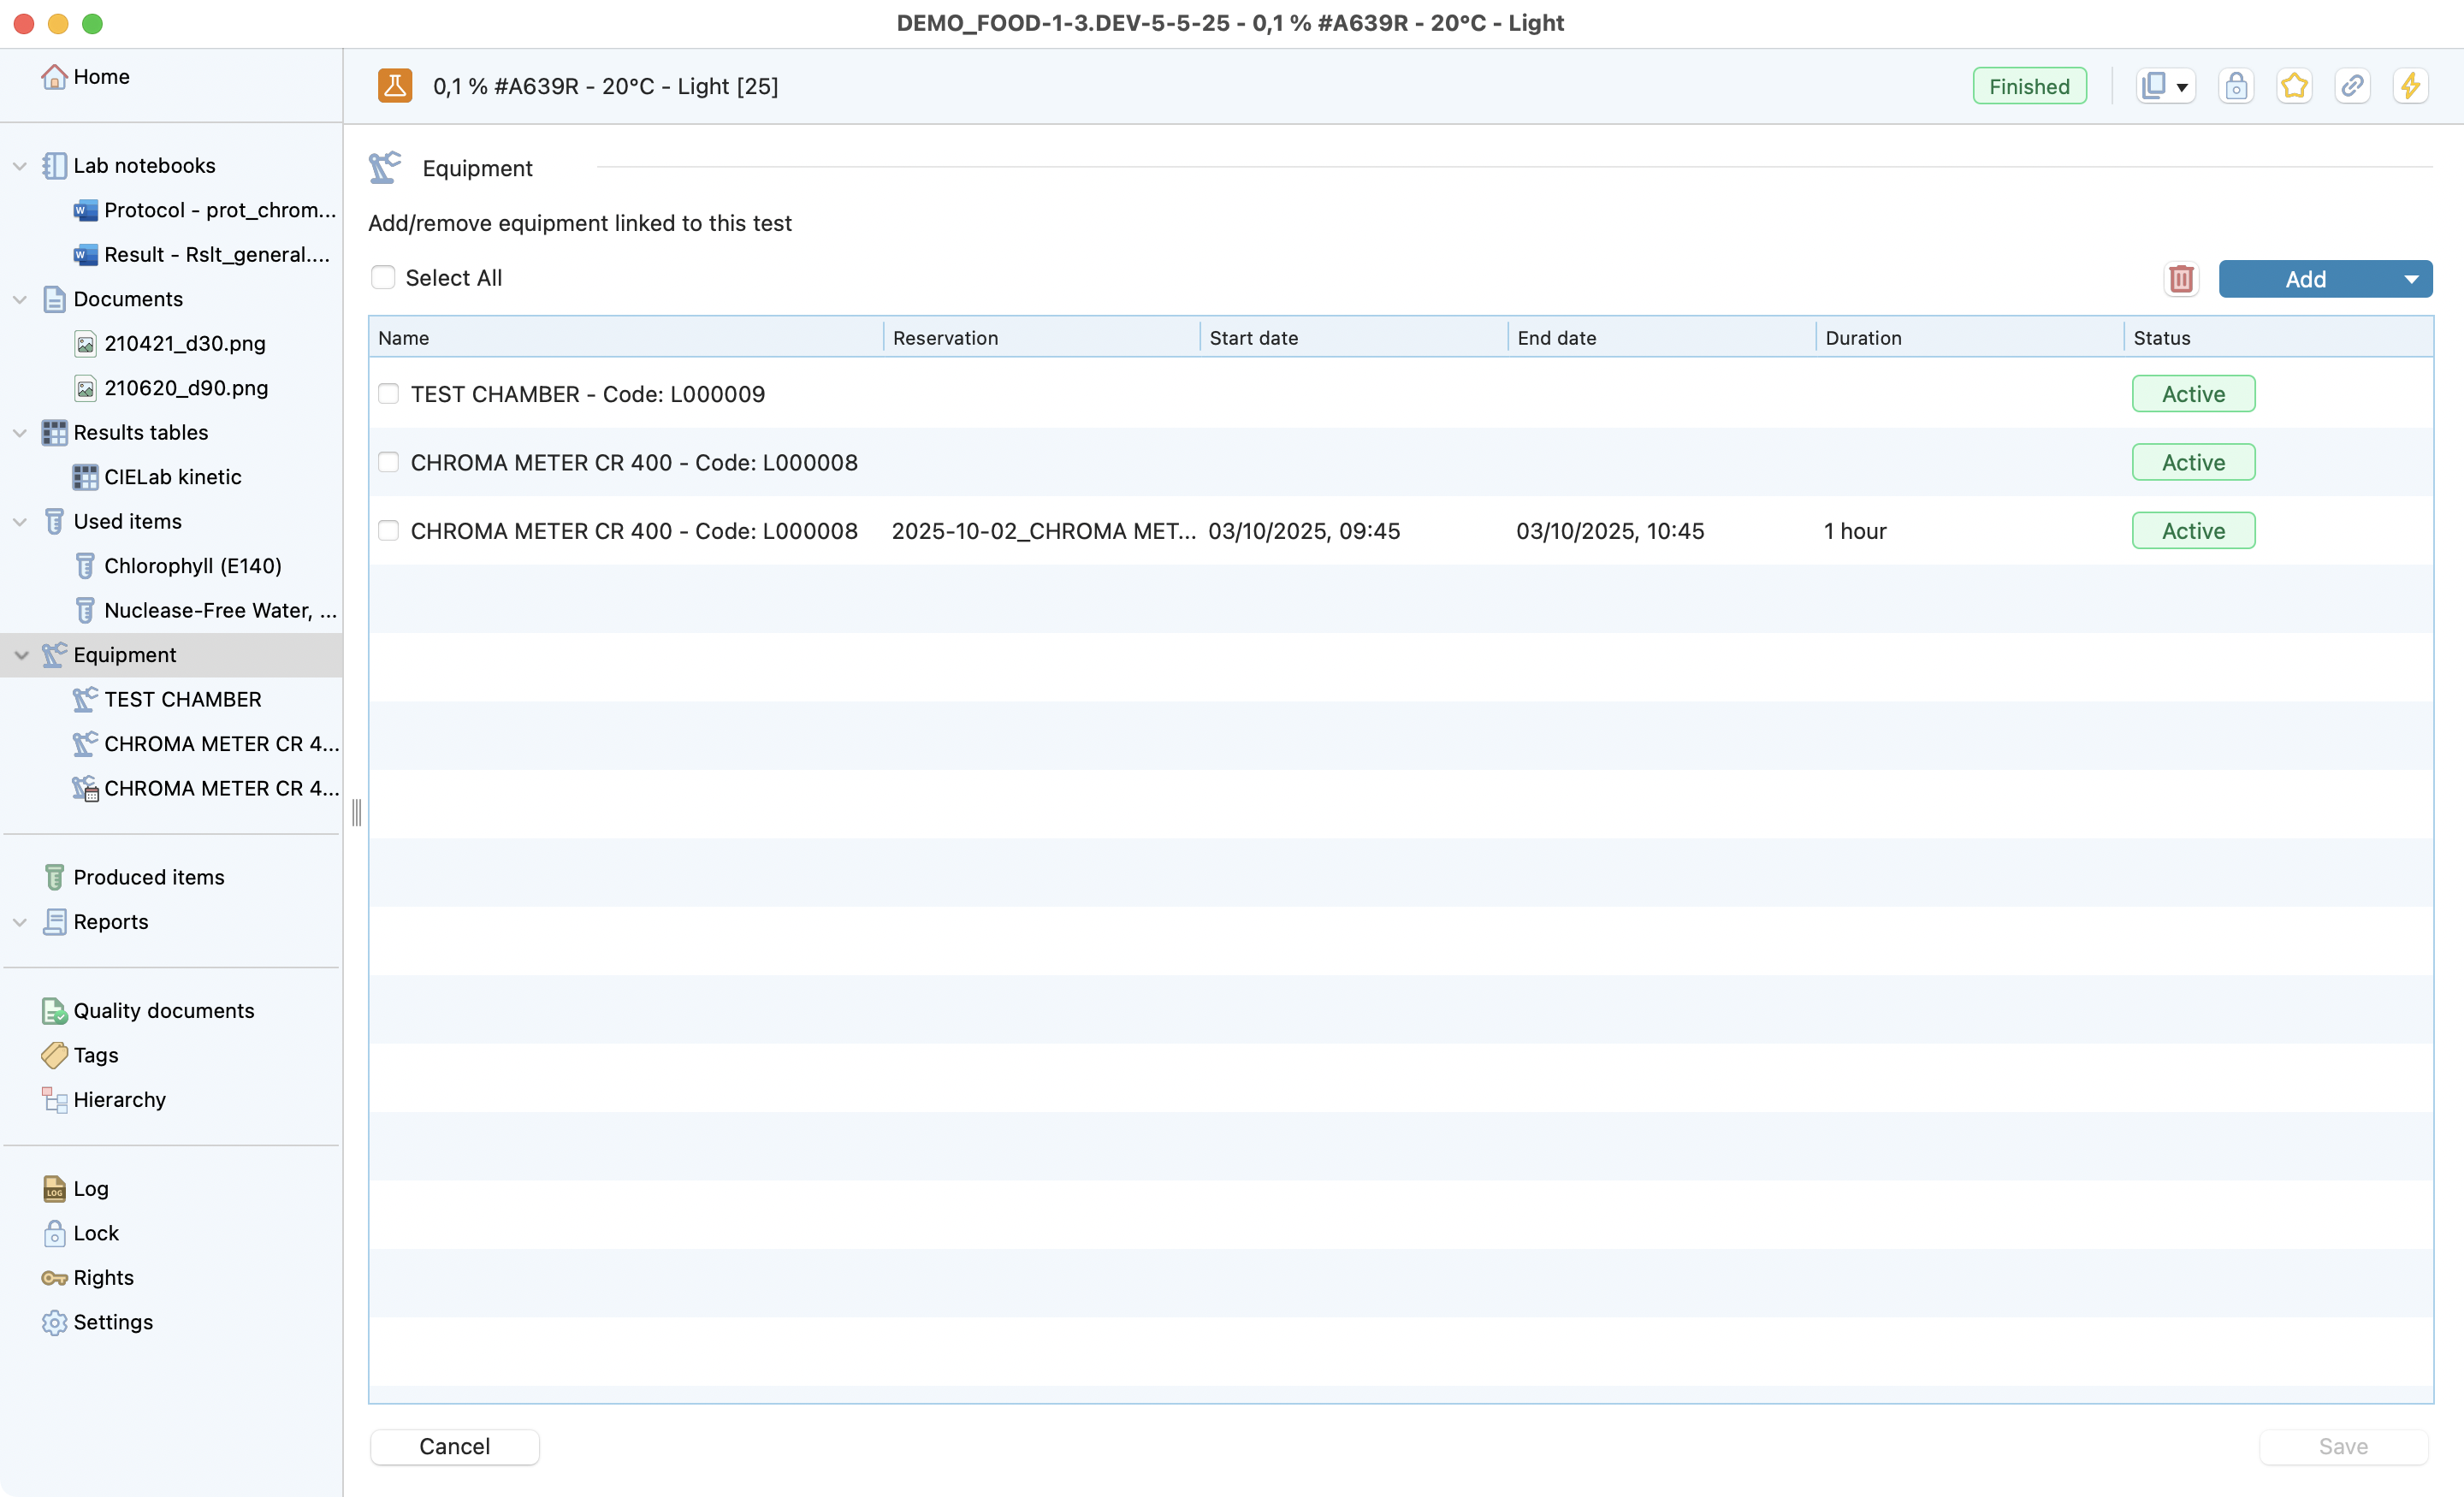
Task: Toggle the Select All checkbox
Action: (x=383, y=278)
